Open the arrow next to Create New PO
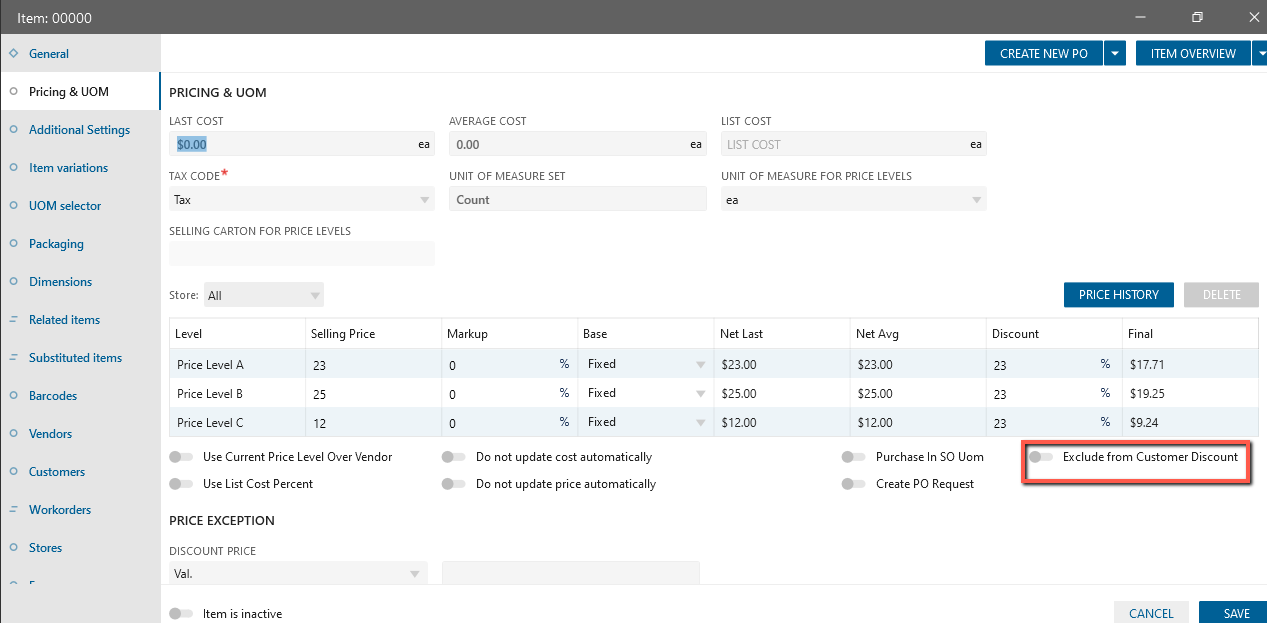This screenshot has width=1267, height=623. point(1116,54)
